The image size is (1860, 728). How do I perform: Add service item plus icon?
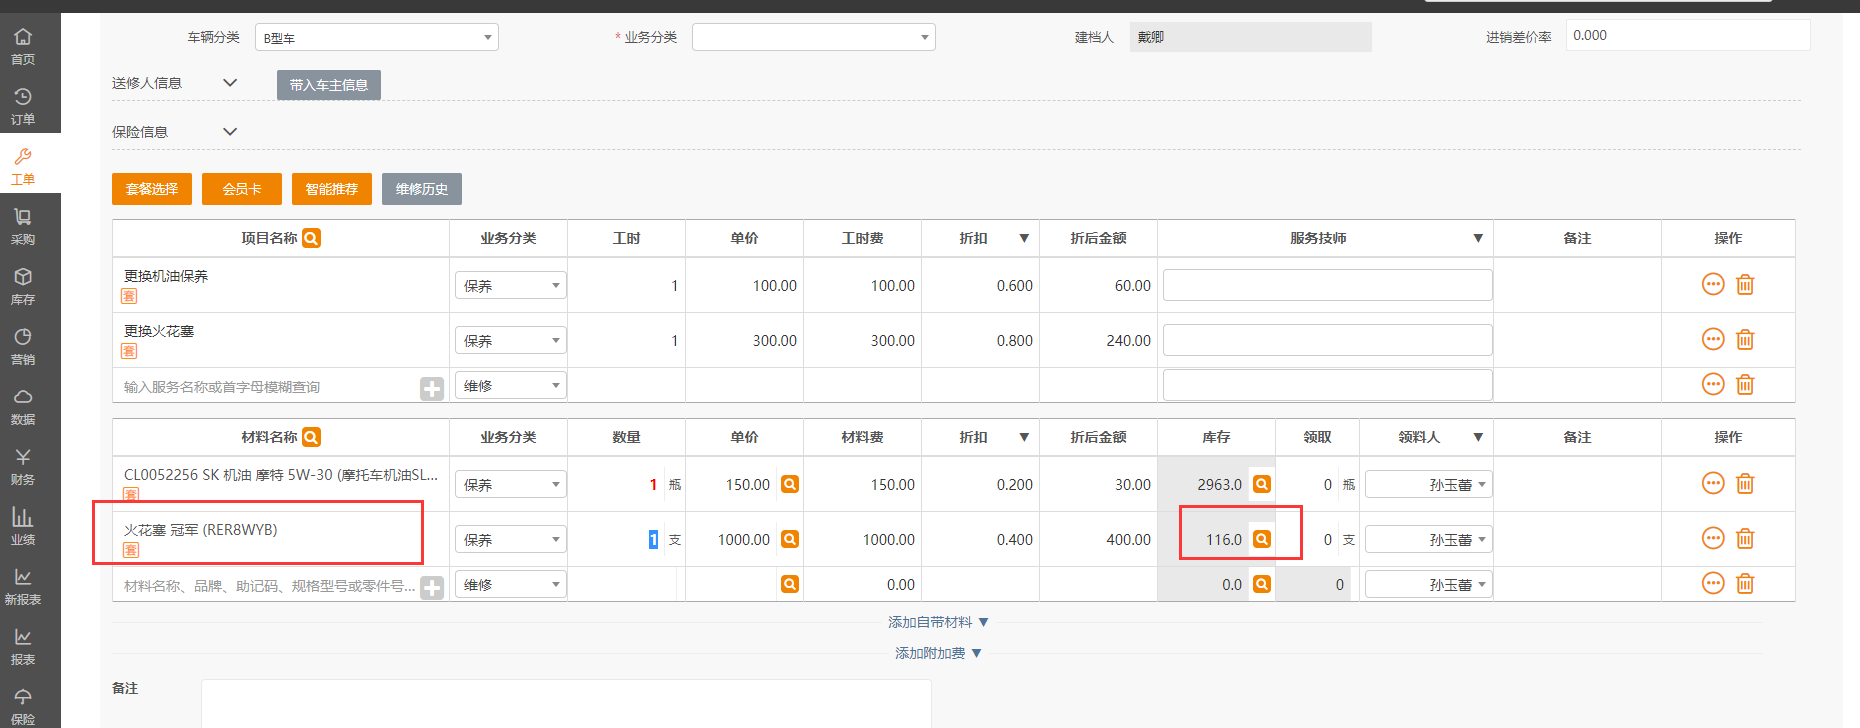(432, 389)
